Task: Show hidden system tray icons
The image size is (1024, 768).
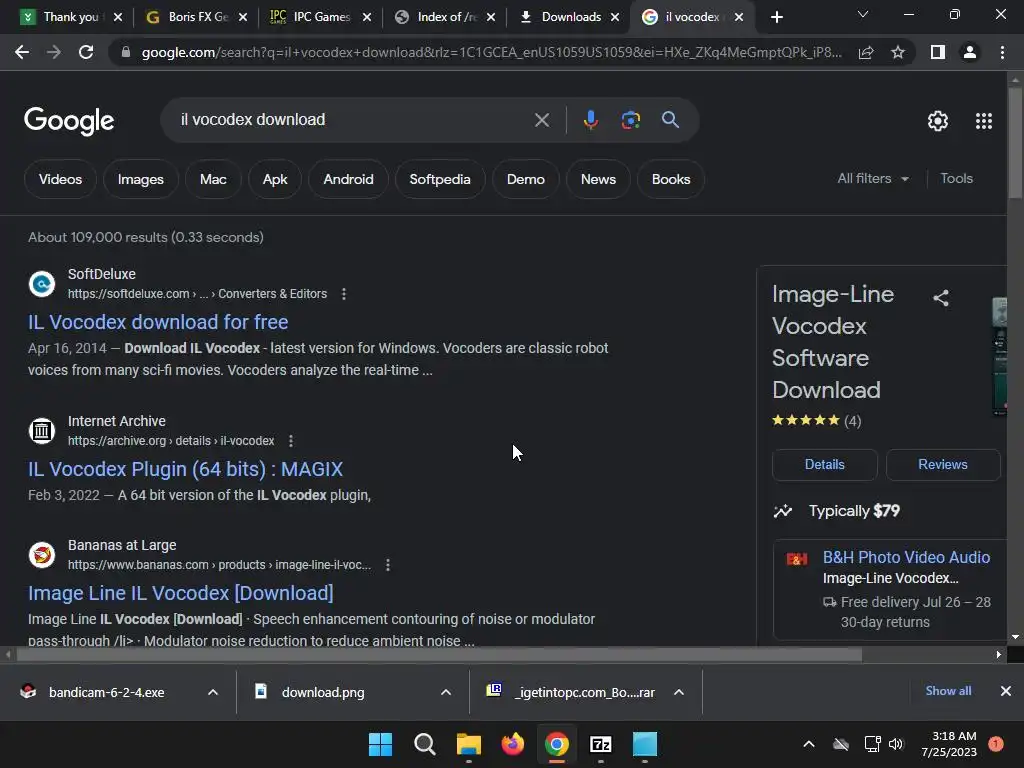Action: click(808, 744)
